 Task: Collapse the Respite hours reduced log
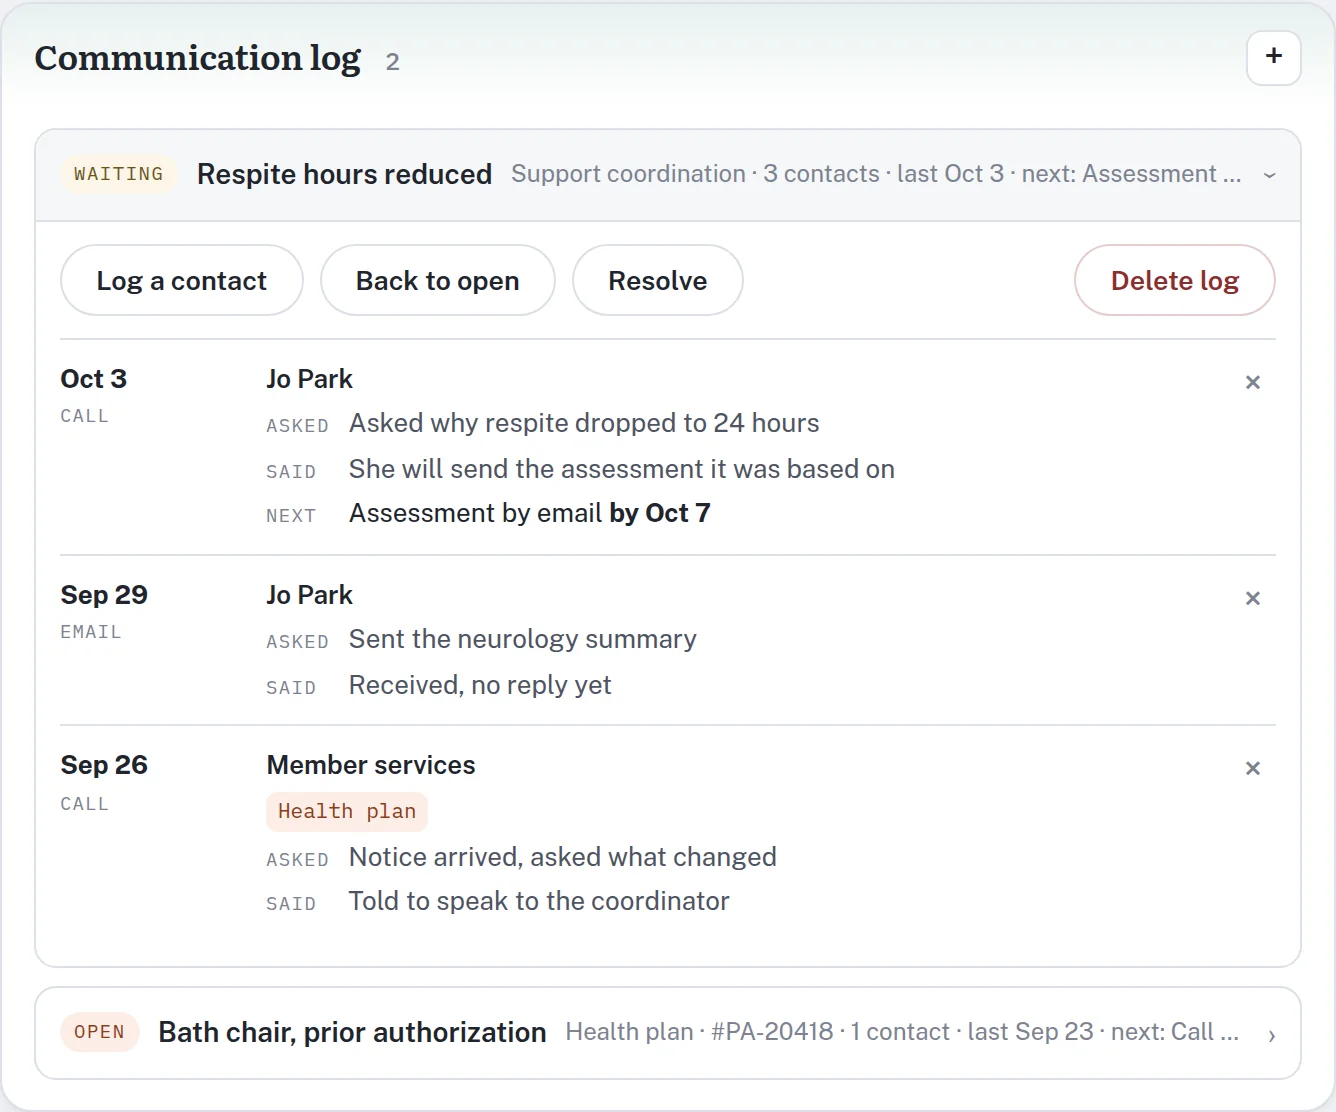(1269, 175)
